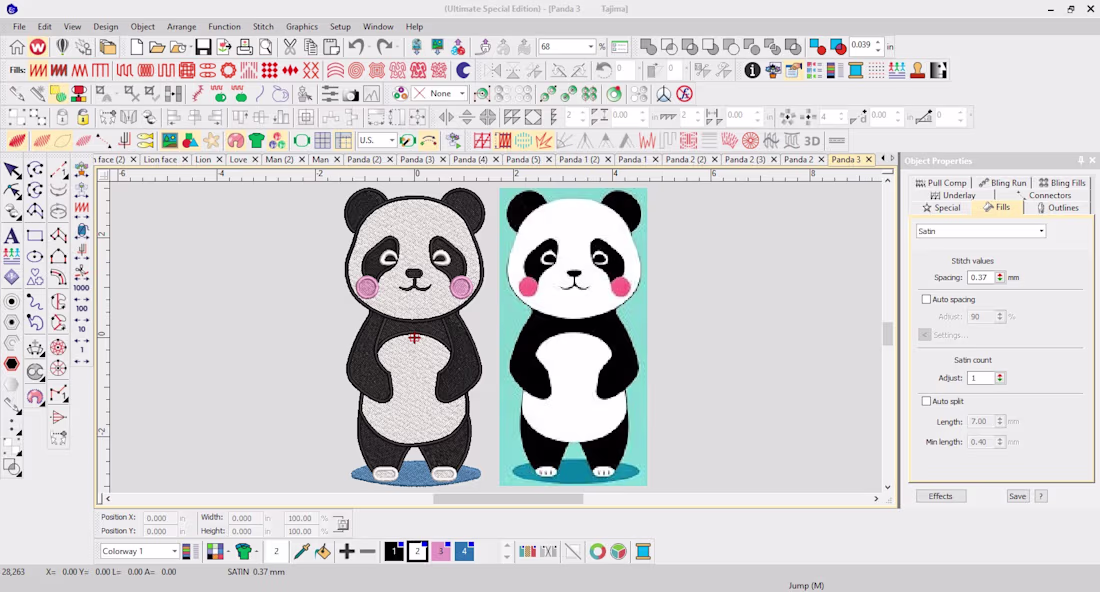Add a color with the plus icon
1100x592 pixels.
click(x=347, y=551)
